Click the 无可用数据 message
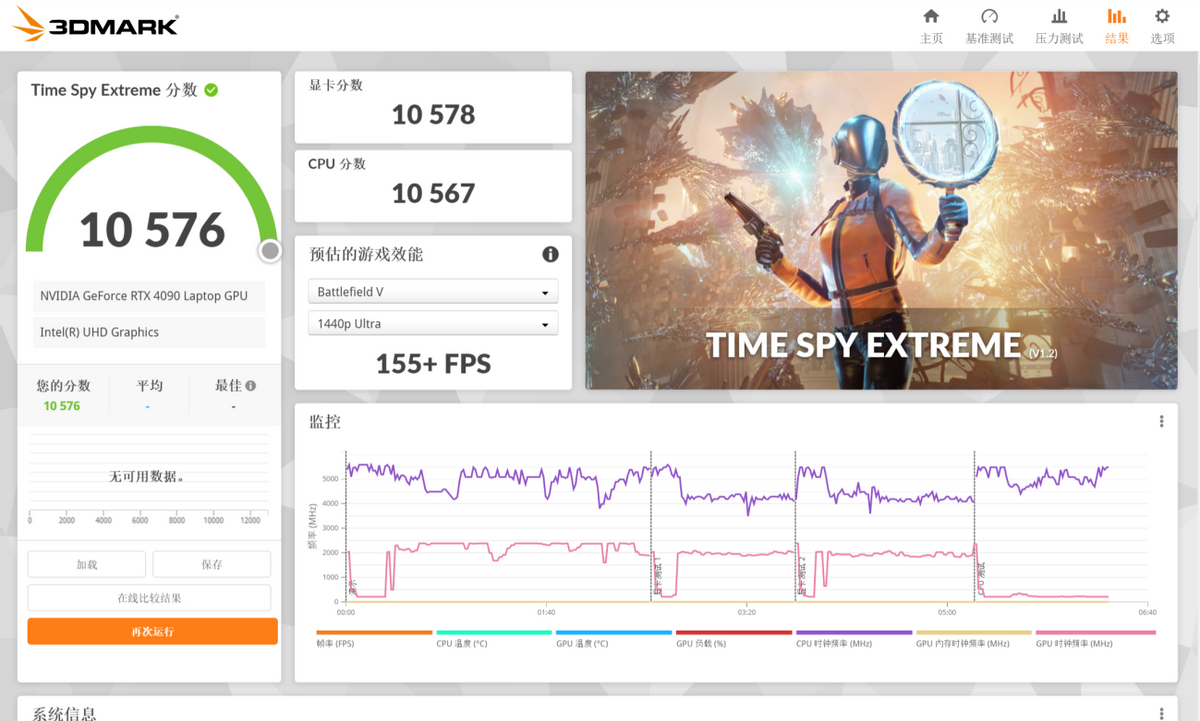Image resolution: width=1200 pixels, height=721 pixels. point(147,477)
